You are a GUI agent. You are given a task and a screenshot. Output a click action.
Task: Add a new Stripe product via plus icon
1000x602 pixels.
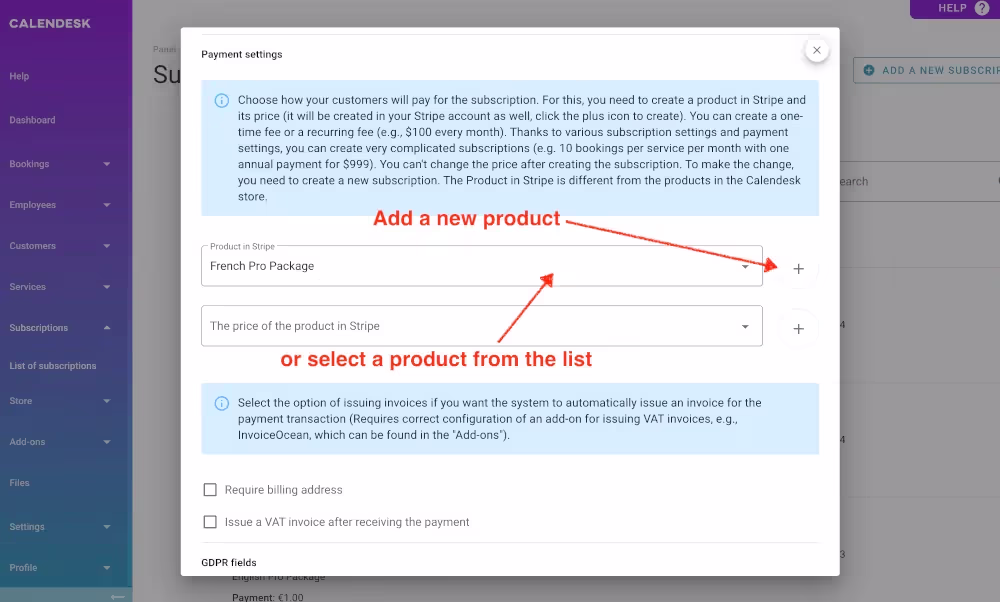[x=797, y=268]
